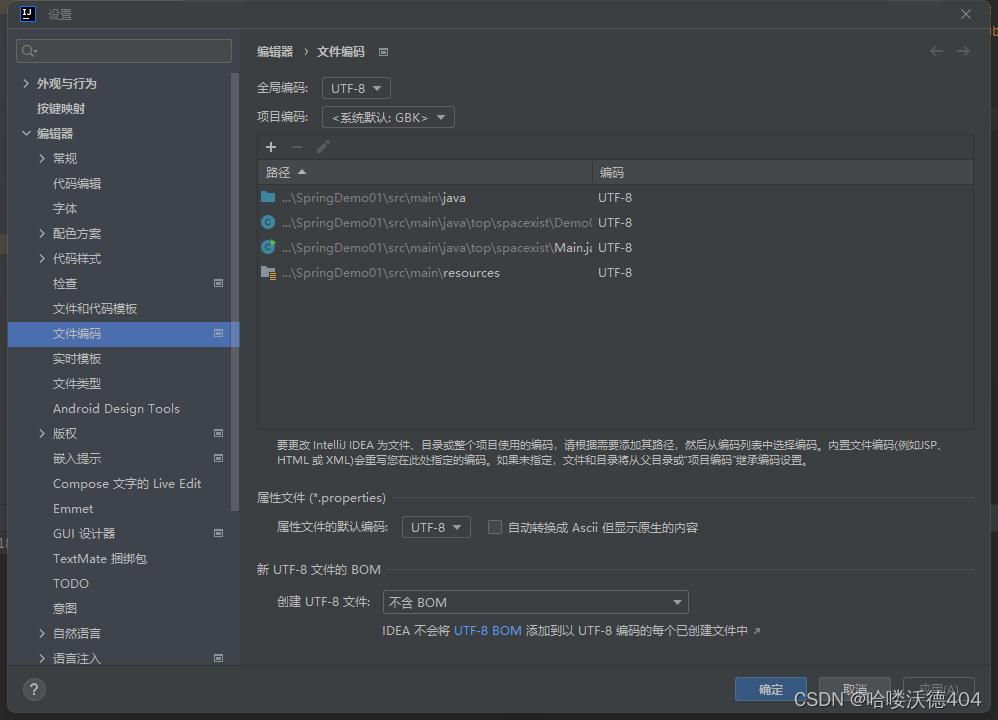Expand the 自然语言 tree node
This screenshot has height=720, width=998.
click(42, 633)
